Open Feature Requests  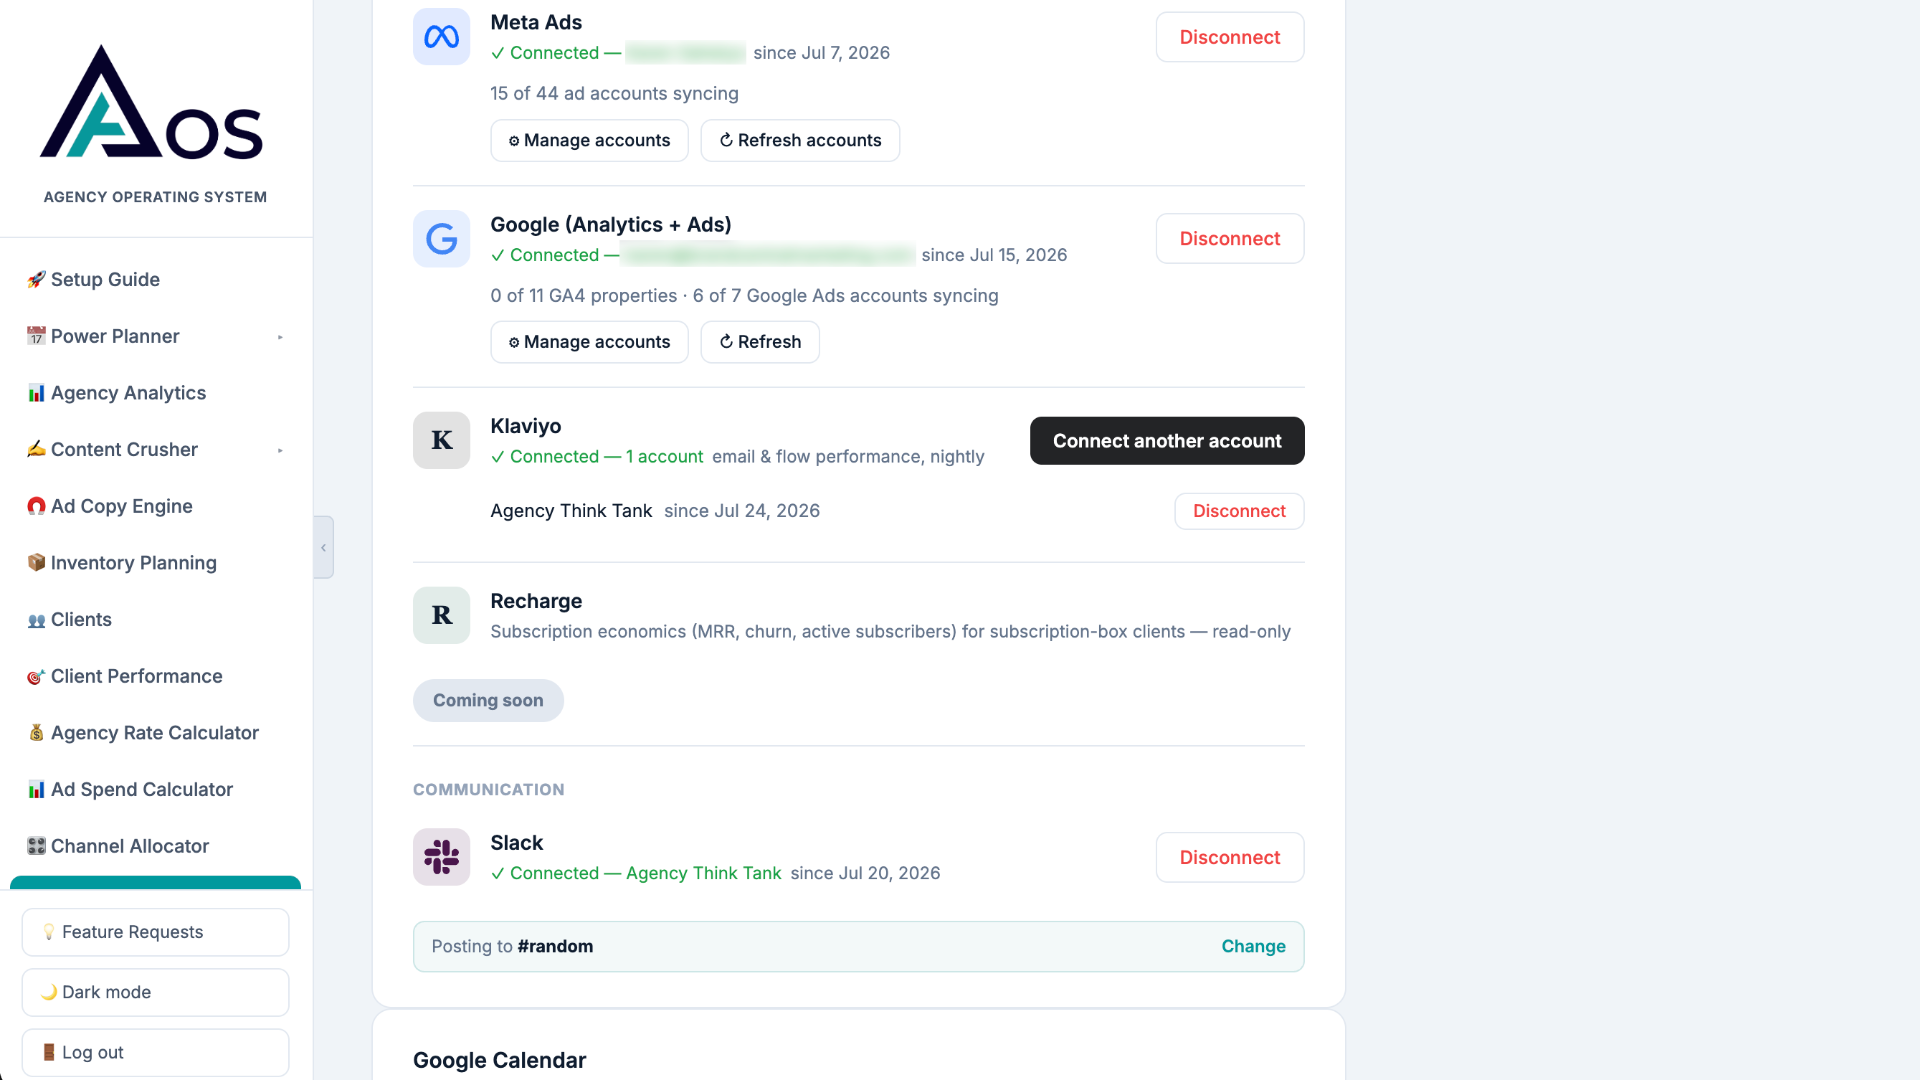155,932
